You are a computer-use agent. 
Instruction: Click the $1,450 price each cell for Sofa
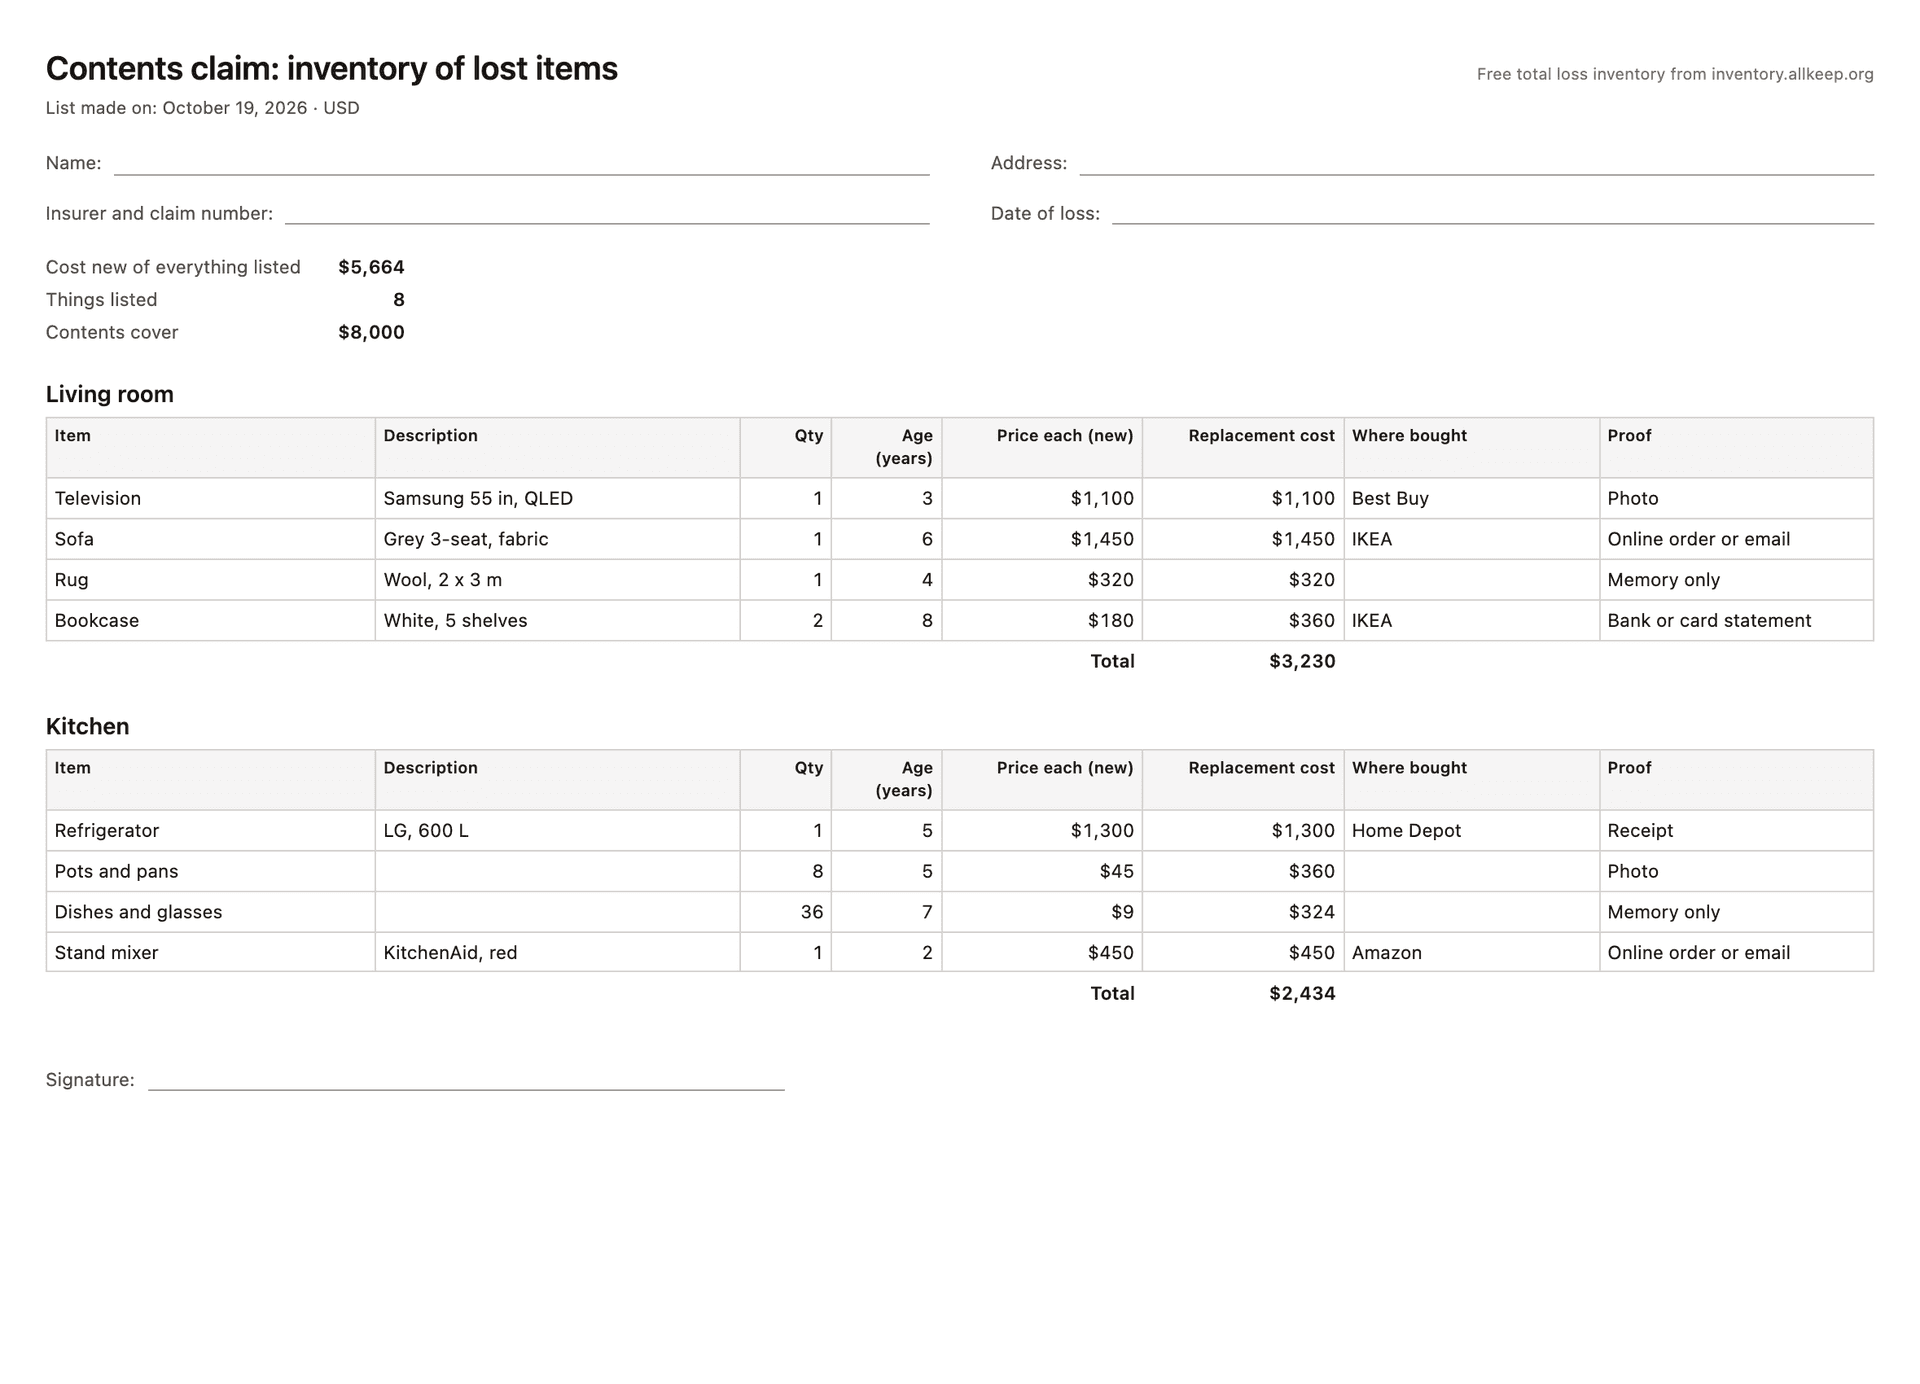1042,539
